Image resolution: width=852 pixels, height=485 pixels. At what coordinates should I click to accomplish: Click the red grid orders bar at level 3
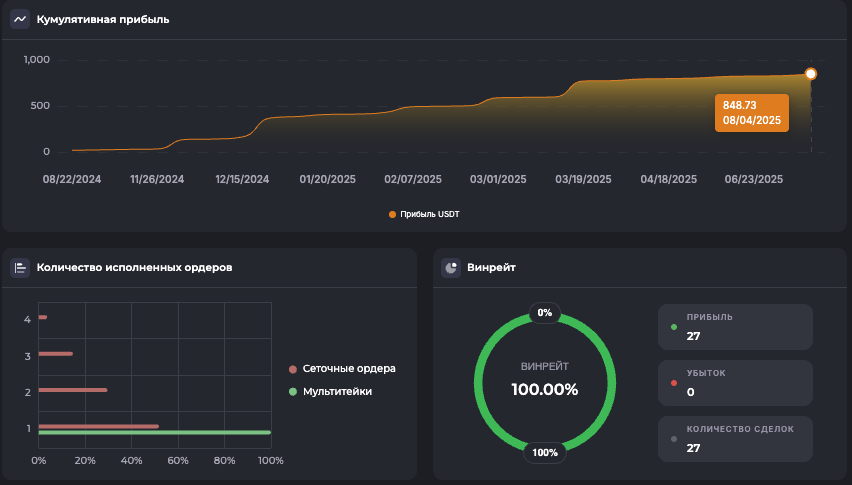click(55, 354)
